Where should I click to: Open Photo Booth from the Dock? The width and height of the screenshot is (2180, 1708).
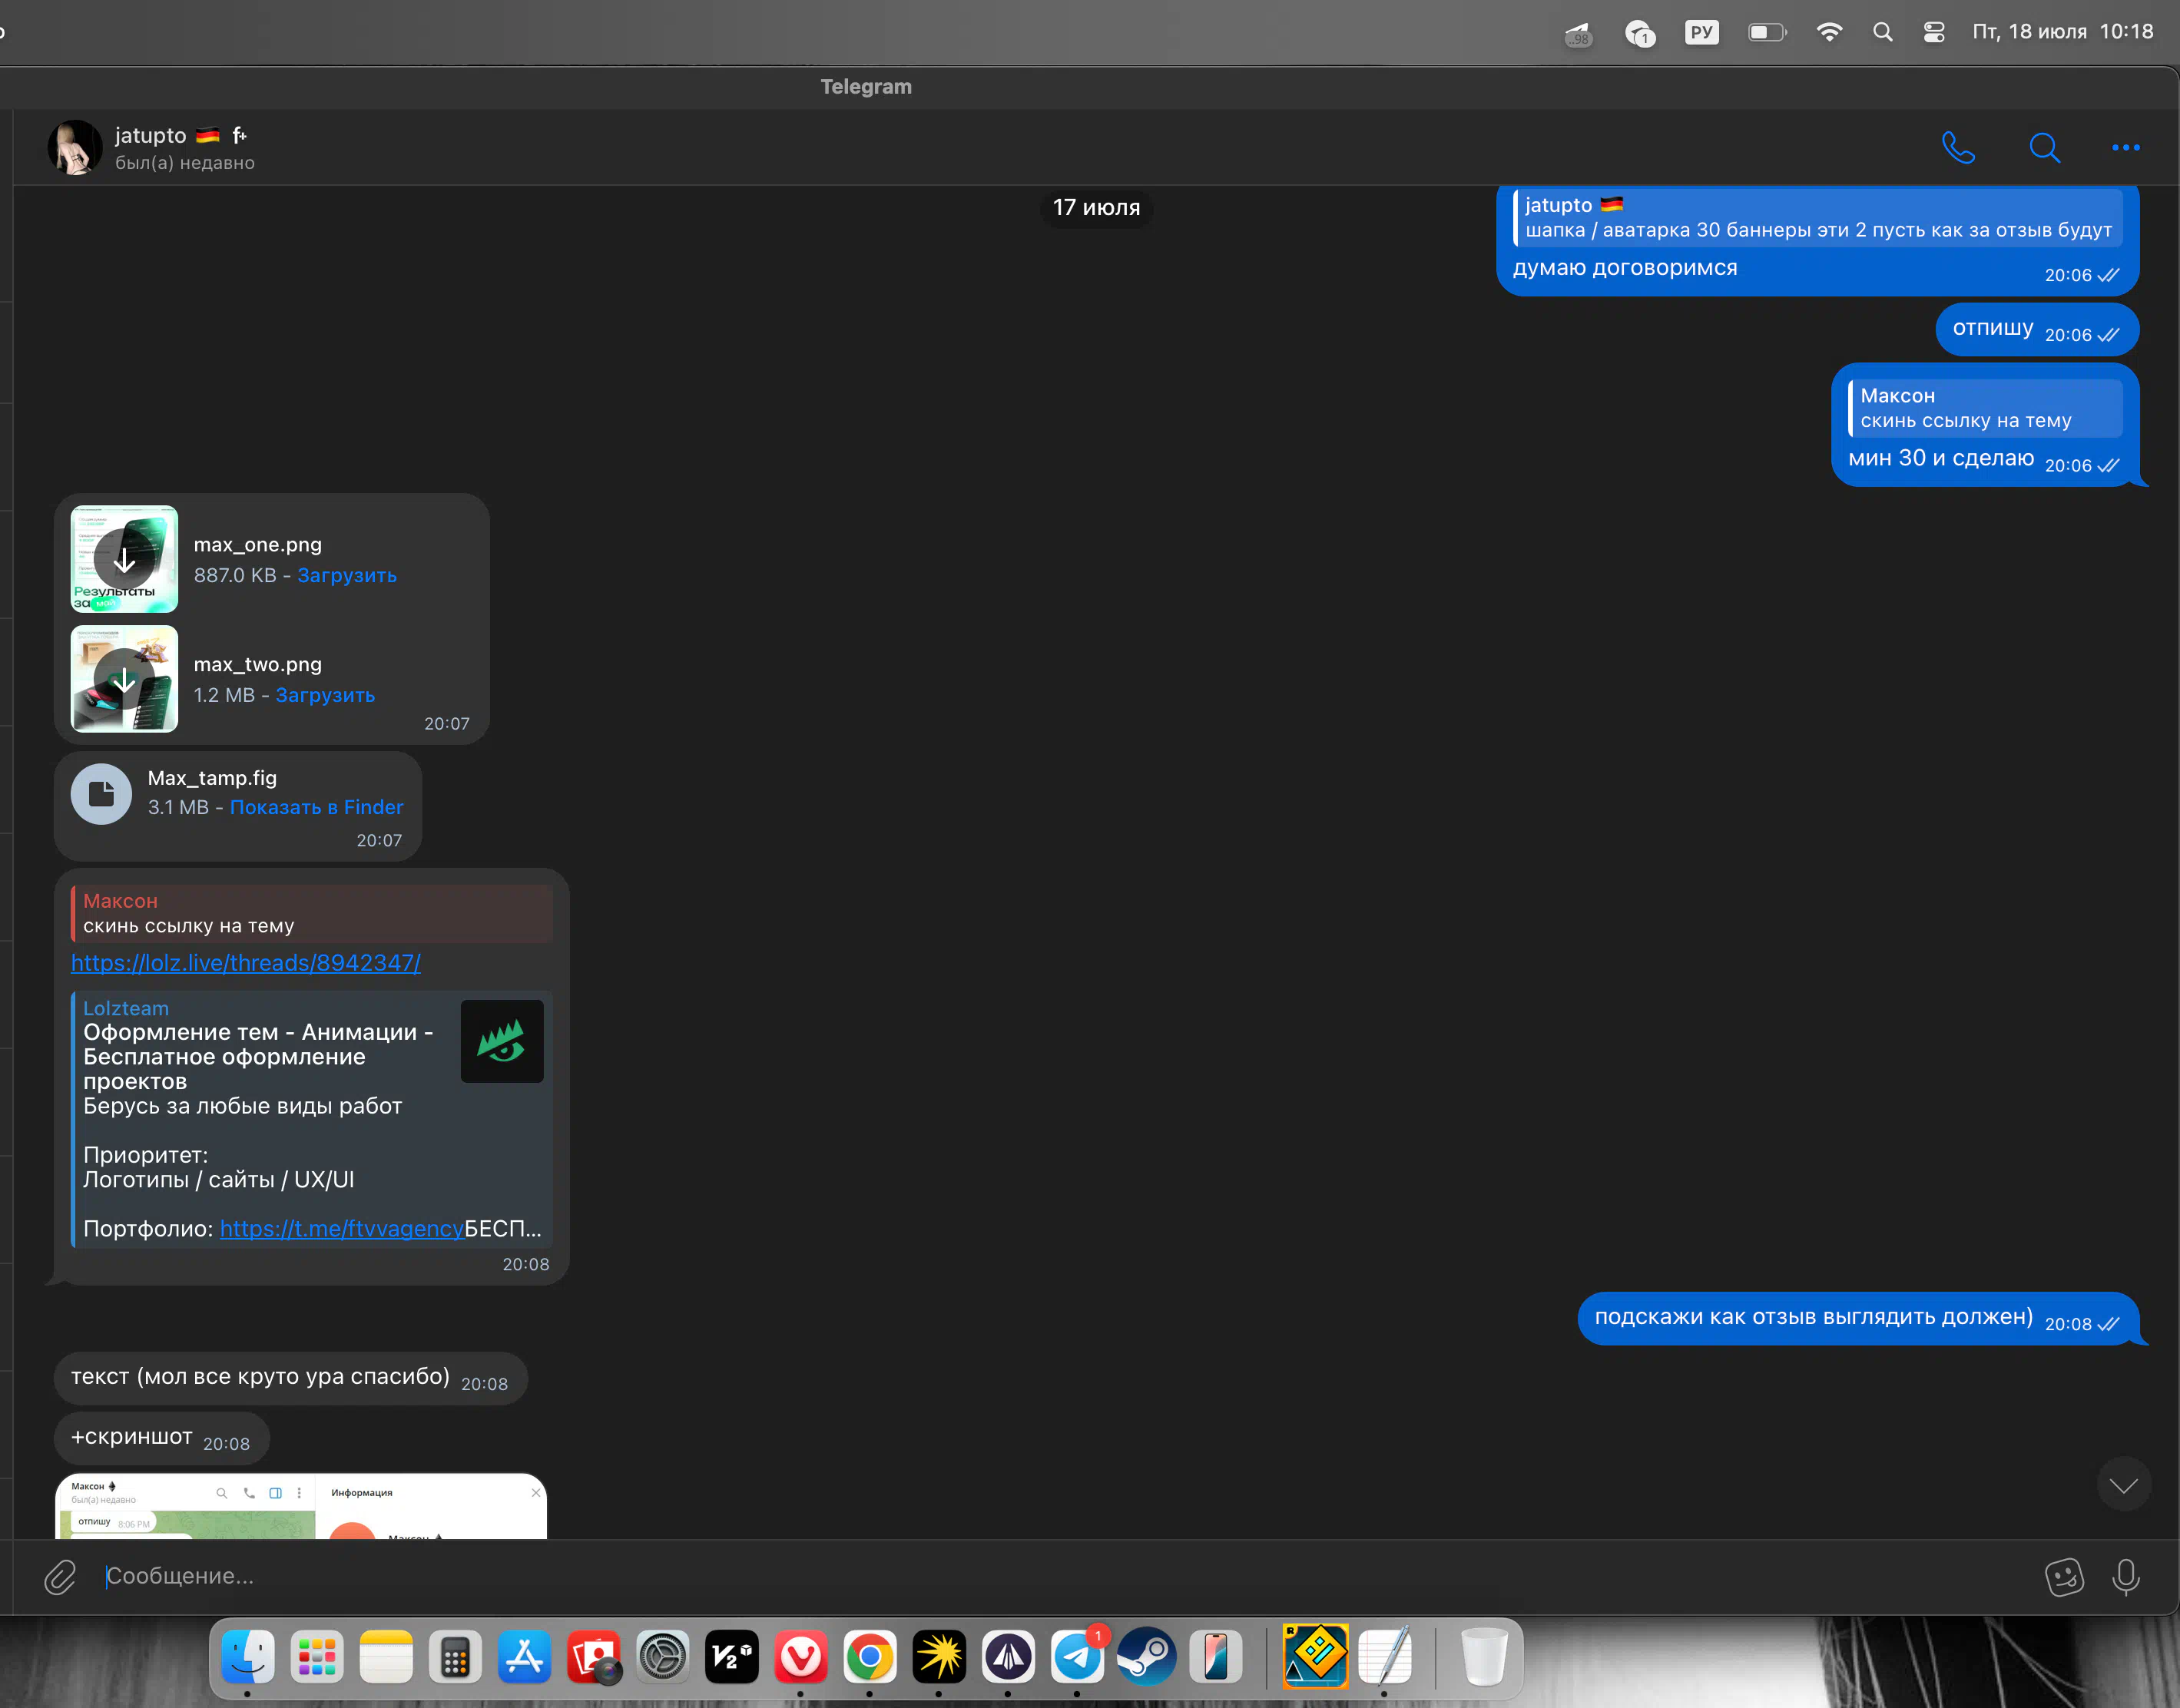pyautogui.click(x=592, y=1657)
